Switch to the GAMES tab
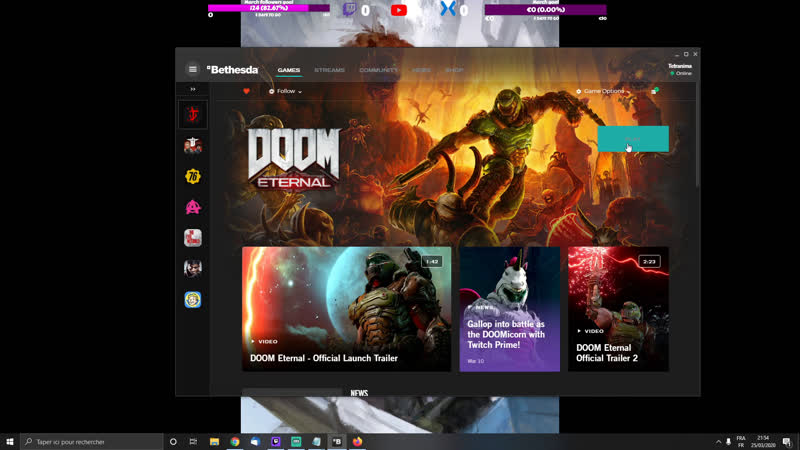The image size is (800, 450). (289, 70)
